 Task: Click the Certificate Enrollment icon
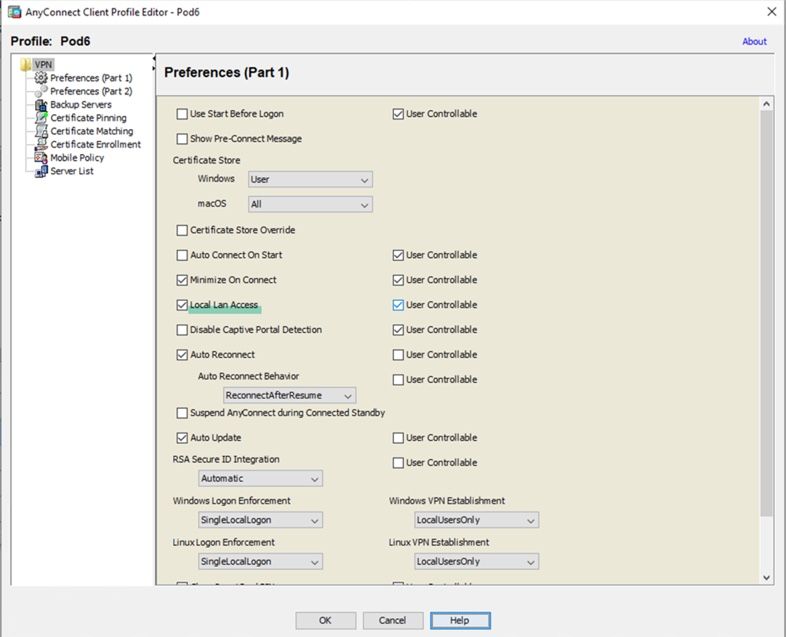coord(41,144)
